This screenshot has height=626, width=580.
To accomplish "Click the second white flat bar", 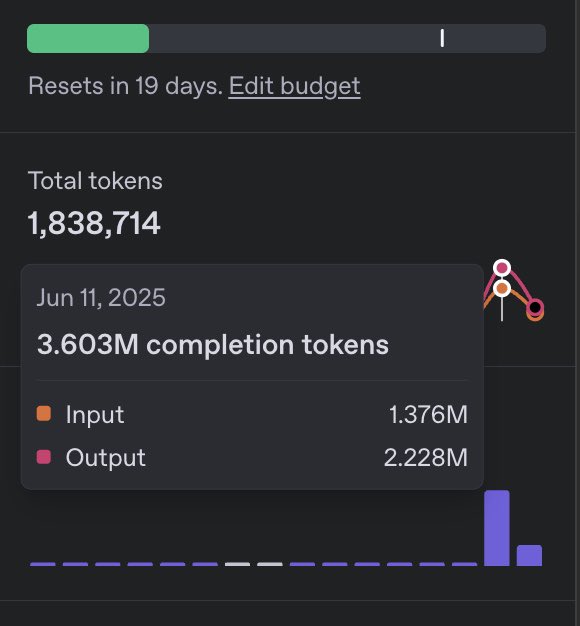I will point(270,564).
